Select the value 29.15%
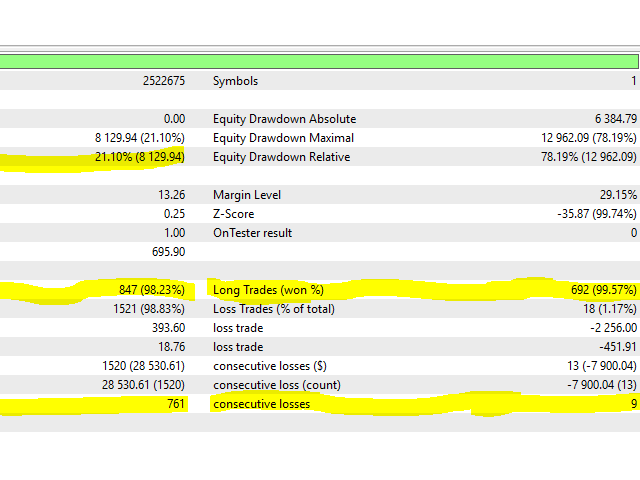The width and height of the screenshot is (640, 480). coord(618,195)
